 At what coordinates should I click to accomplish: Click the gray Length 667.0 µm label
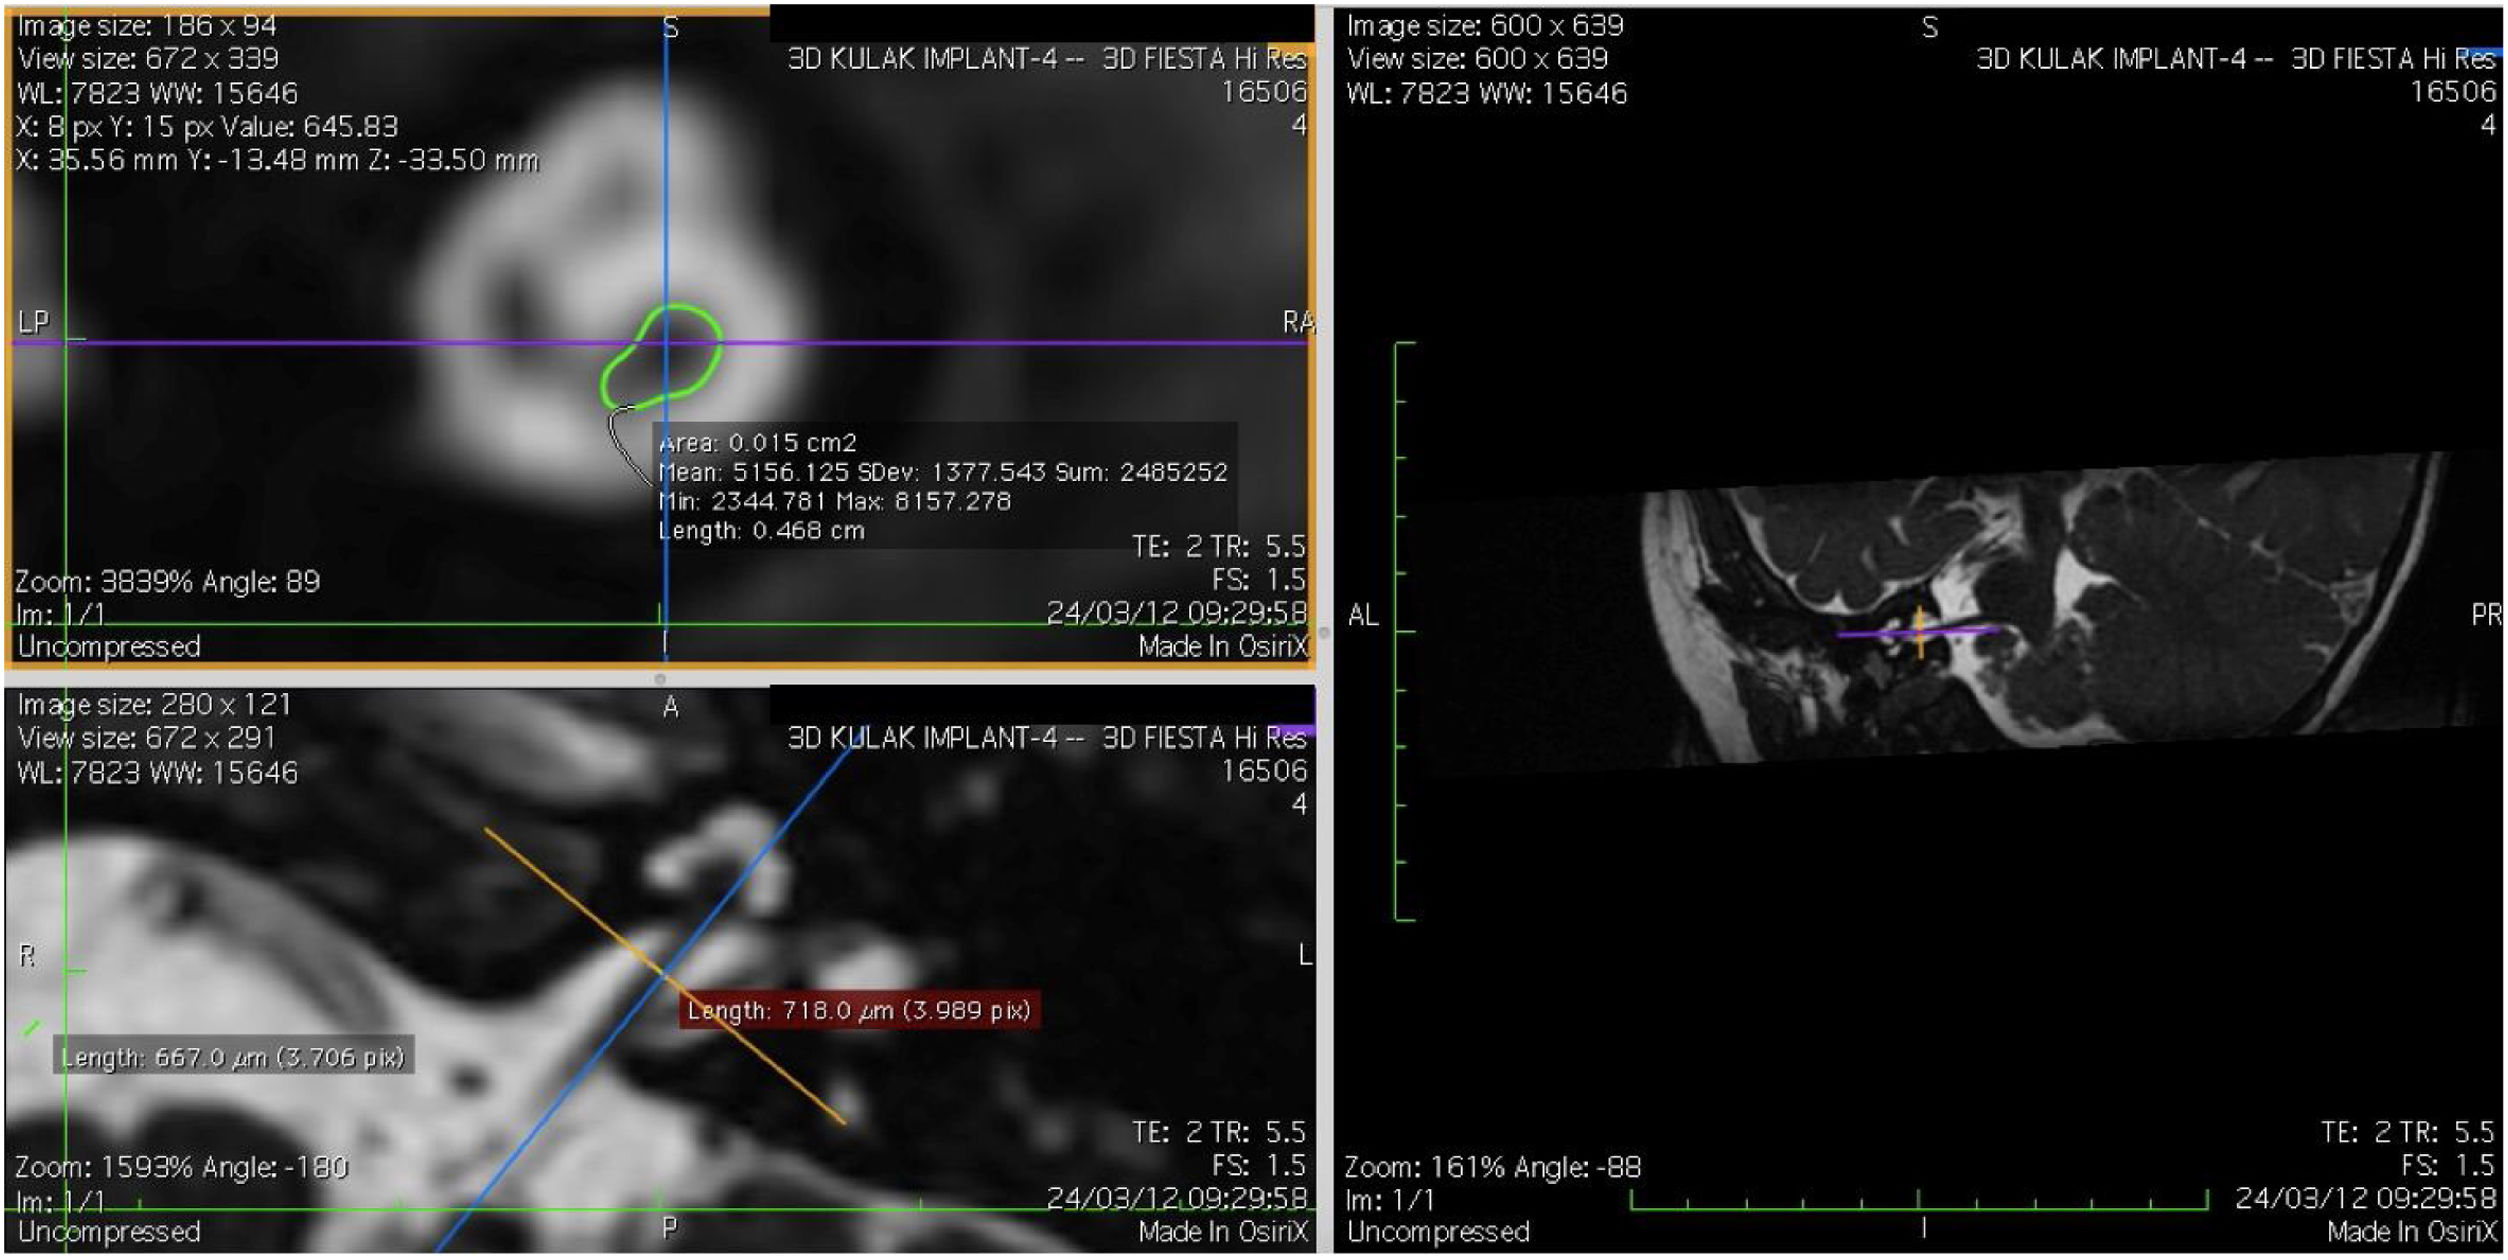pos(233,1058)
